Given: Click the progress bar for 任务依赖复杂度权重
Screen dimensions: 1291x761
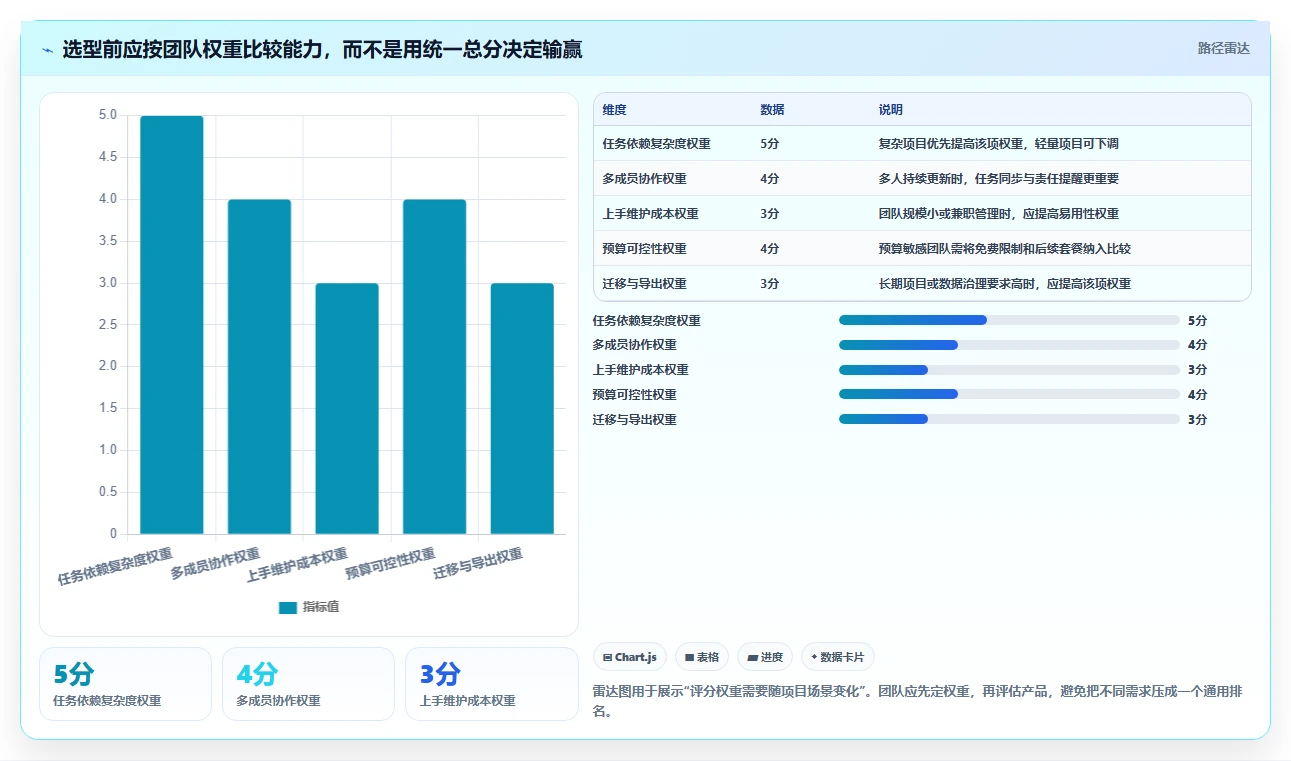Looking at the screenshot, I should tap(1009, 320).
